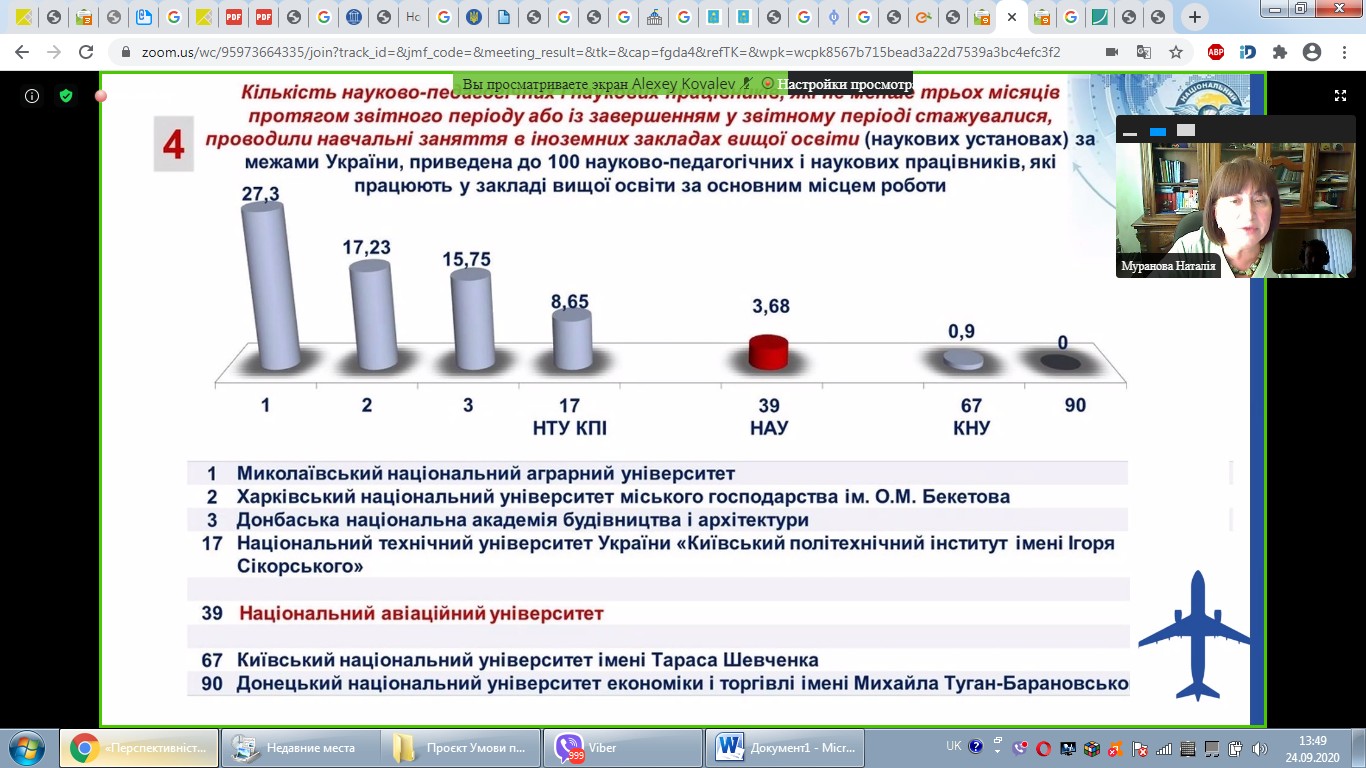
Task: Enter full screen with the expand arrows icon
Action: click(1340, 96)
